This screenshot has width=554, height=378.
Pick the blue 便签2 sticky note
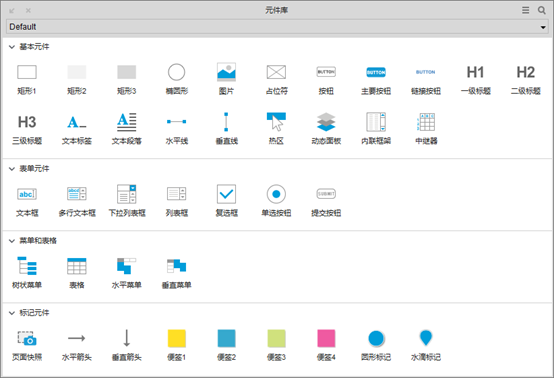(226, 345)
